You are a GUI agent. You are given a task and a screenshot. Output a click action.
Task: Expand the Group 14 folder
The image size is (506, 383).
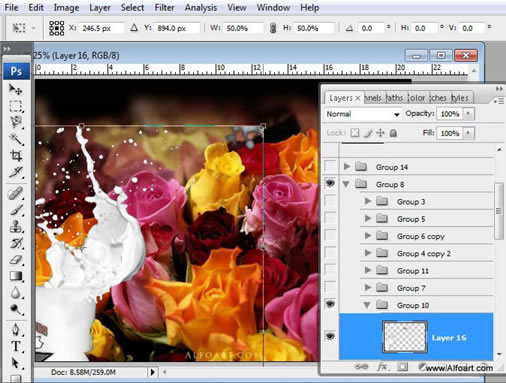[347, 166]
